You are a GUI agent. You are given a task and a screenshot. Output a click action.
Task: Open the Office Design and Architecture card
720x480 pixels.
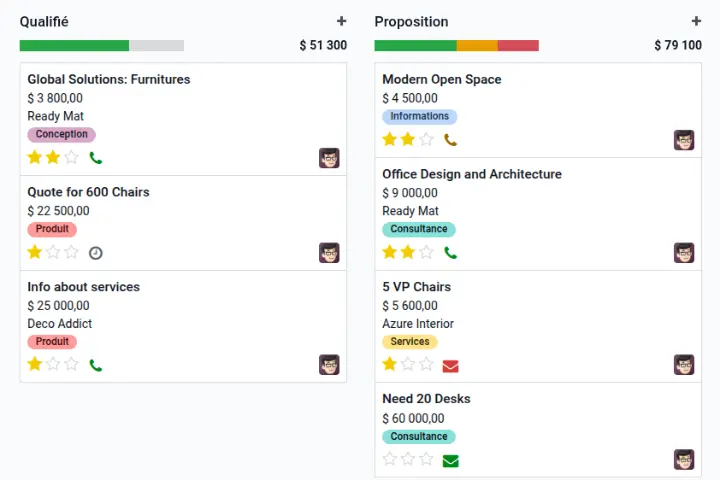click(471, 174)
